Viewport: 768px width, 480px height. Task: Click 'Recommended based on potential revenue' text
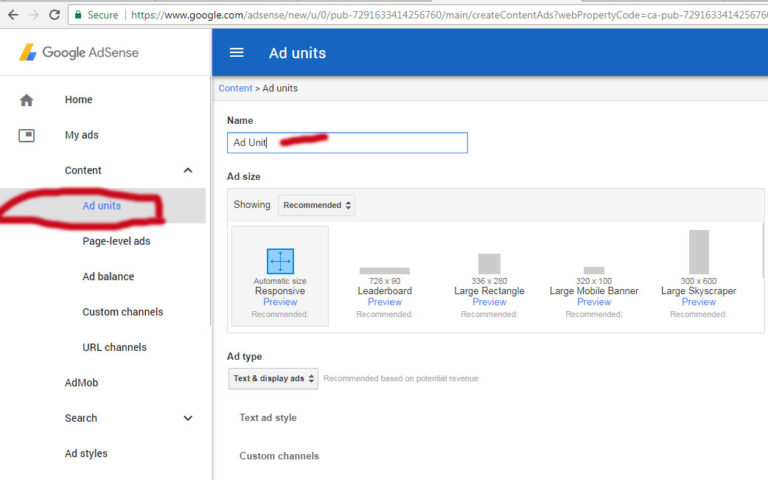coord(401,379)
